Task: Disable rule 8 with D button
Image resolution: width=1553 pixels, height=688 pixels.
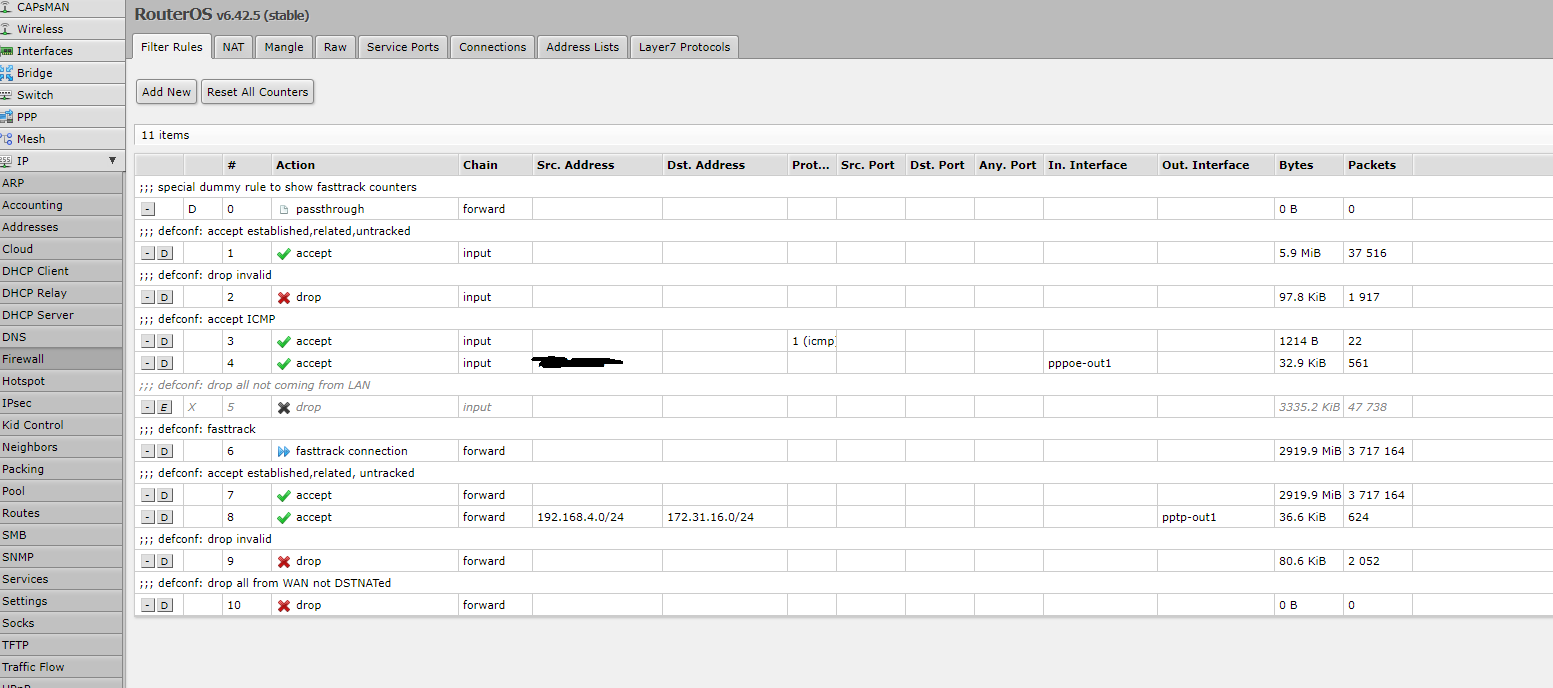Action: (x=165, y=518)
